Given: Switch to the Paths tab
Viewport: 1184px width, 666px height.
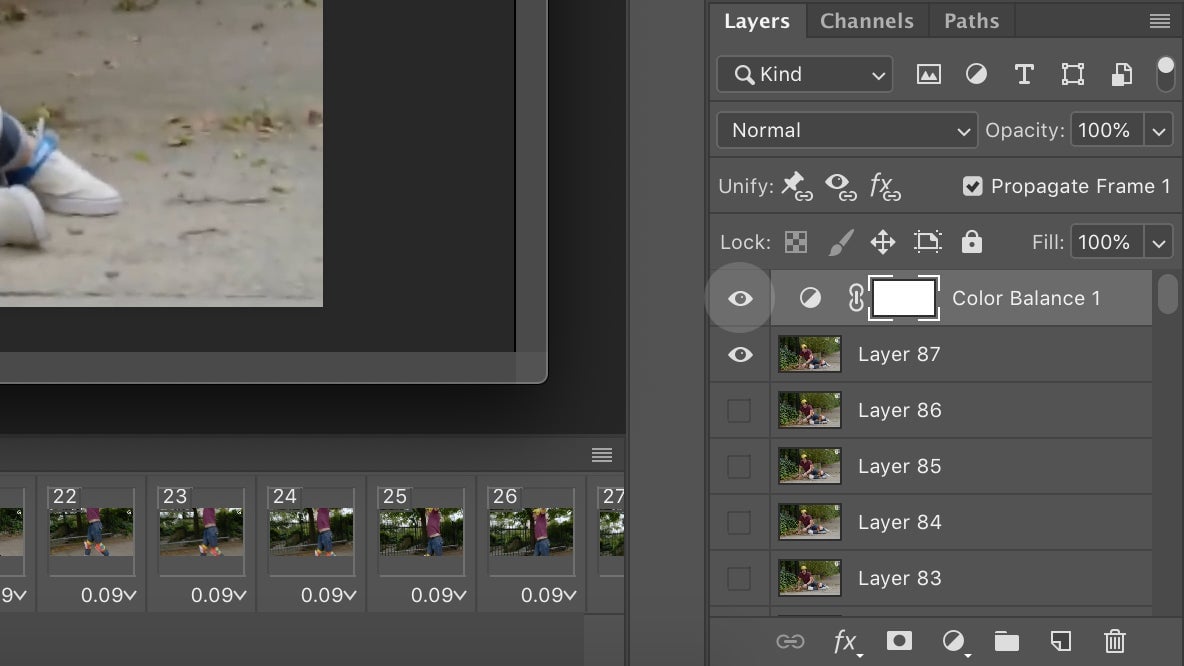Looking at the screenshot, I should click(971, 21).
